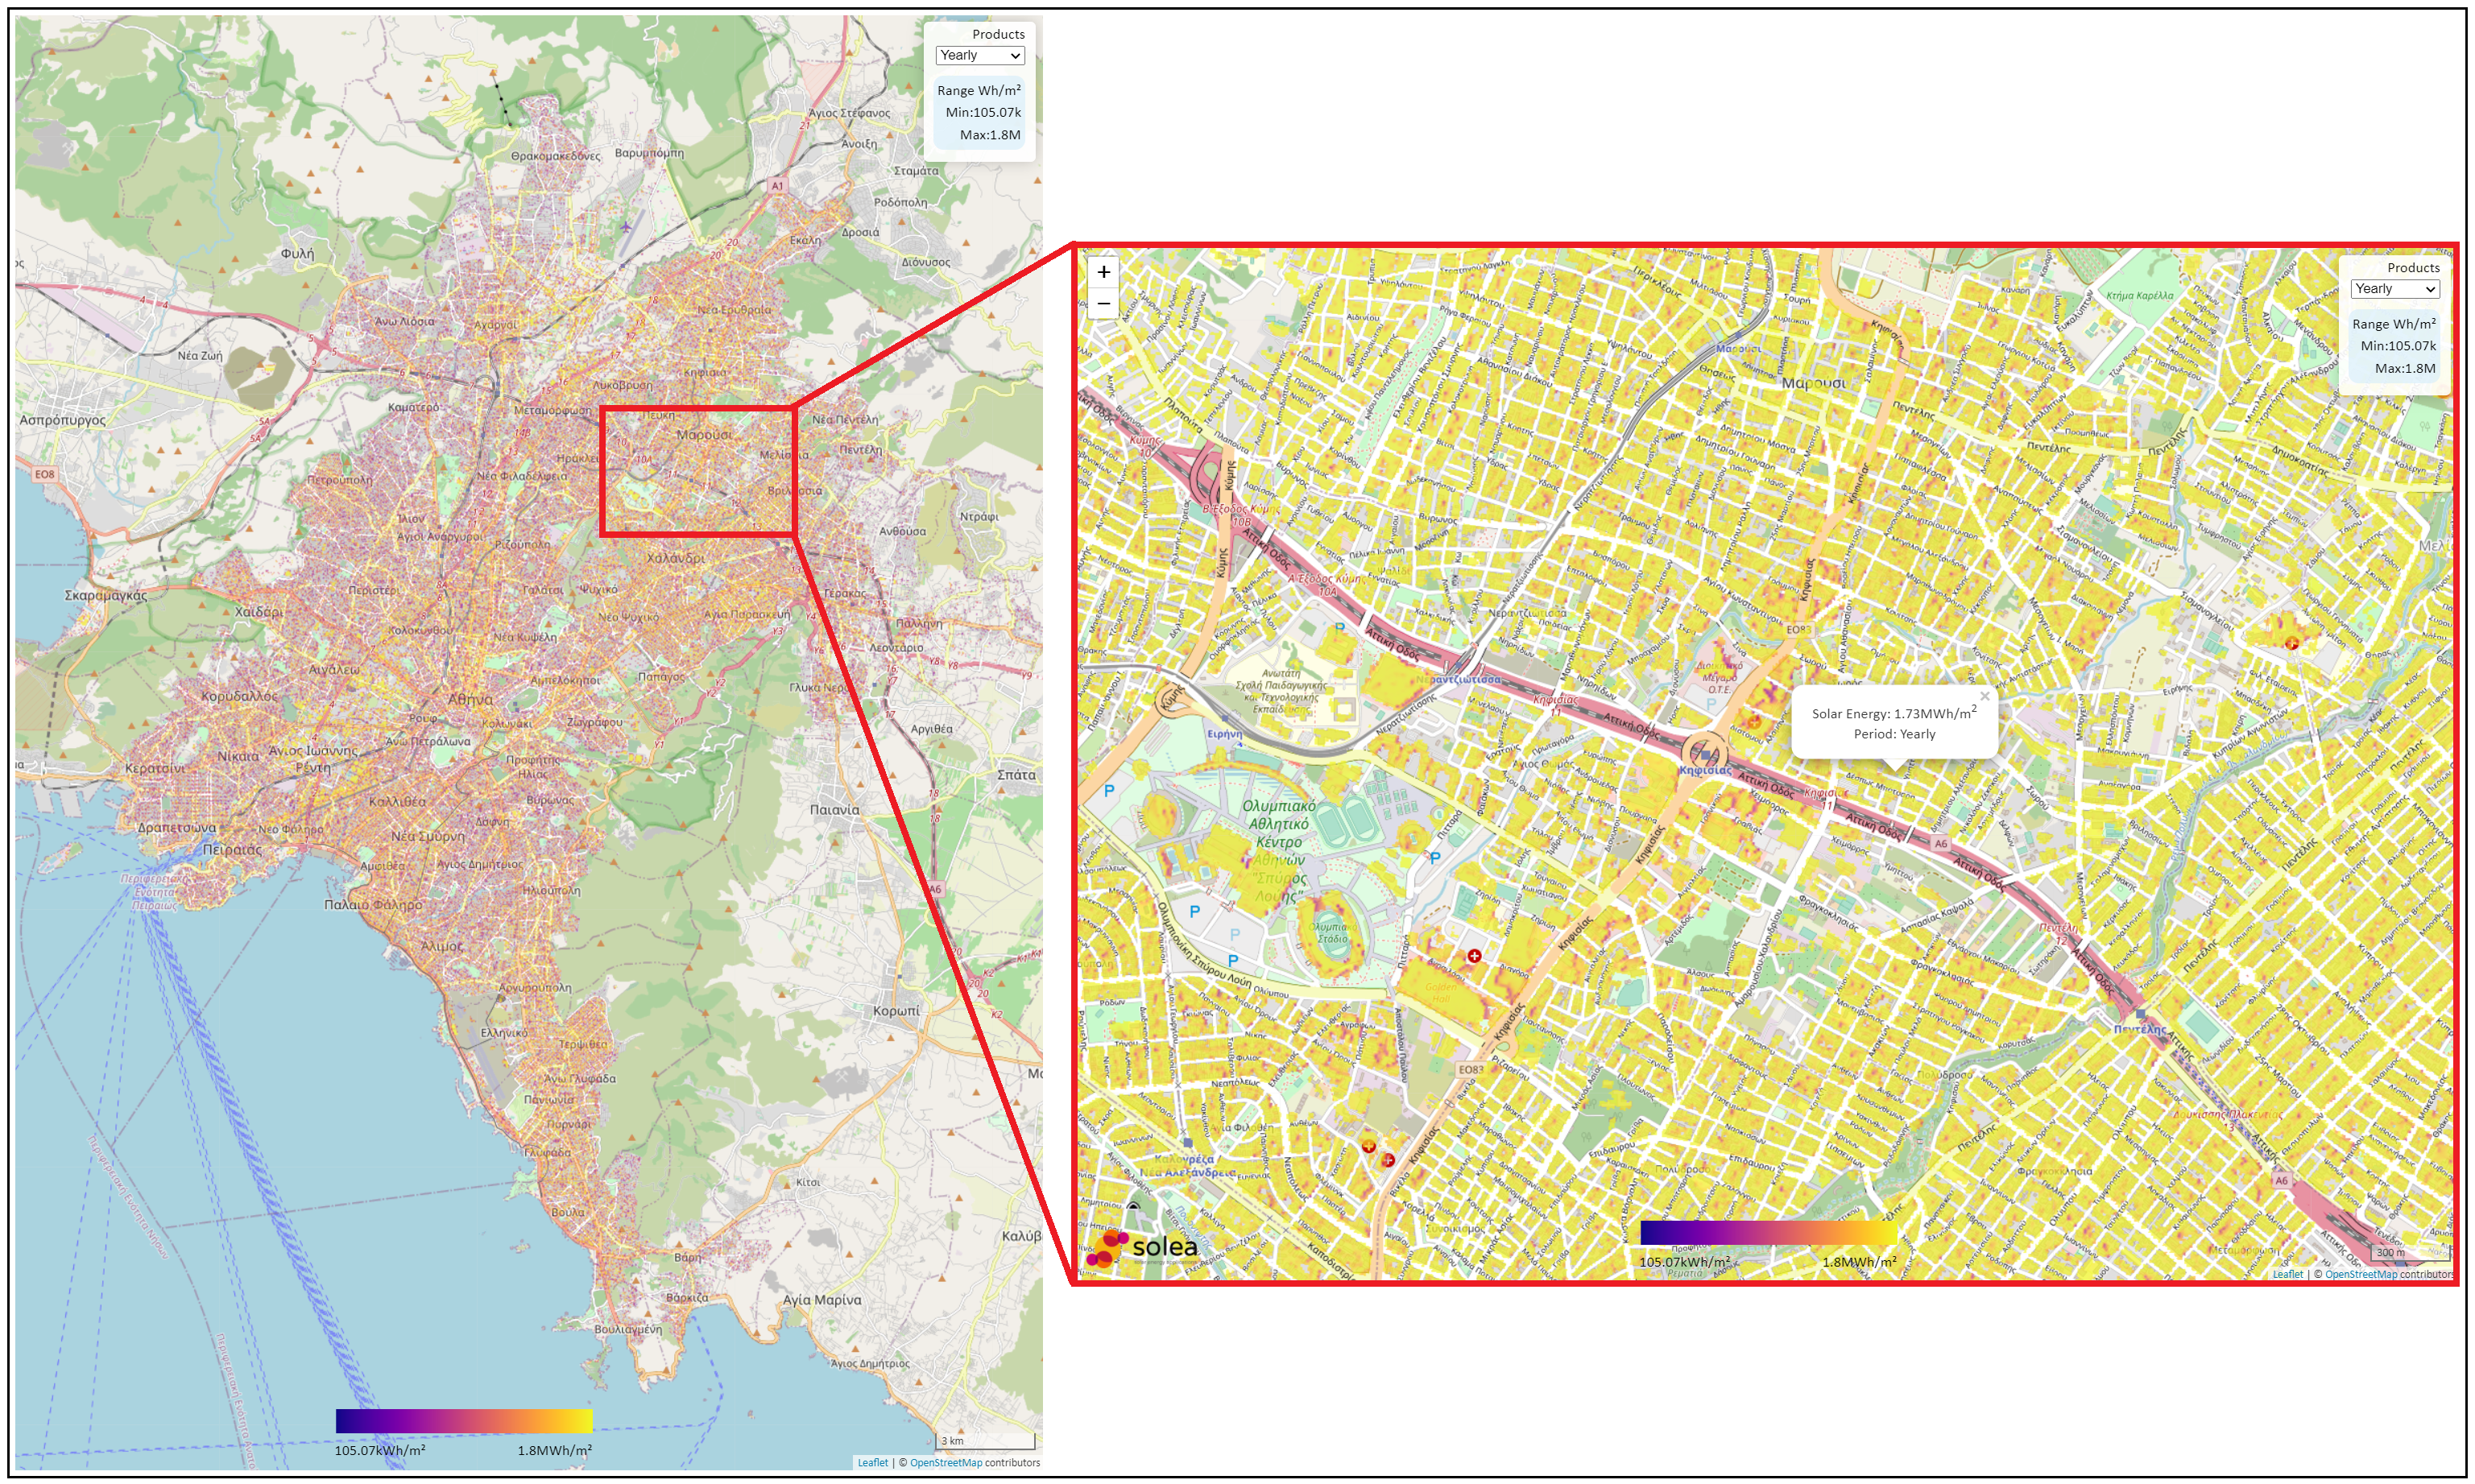Click the zoomed map color gradient bar
Image resolution: width=2475 pixels, height=1484 pixels.
point(1768,1232)
